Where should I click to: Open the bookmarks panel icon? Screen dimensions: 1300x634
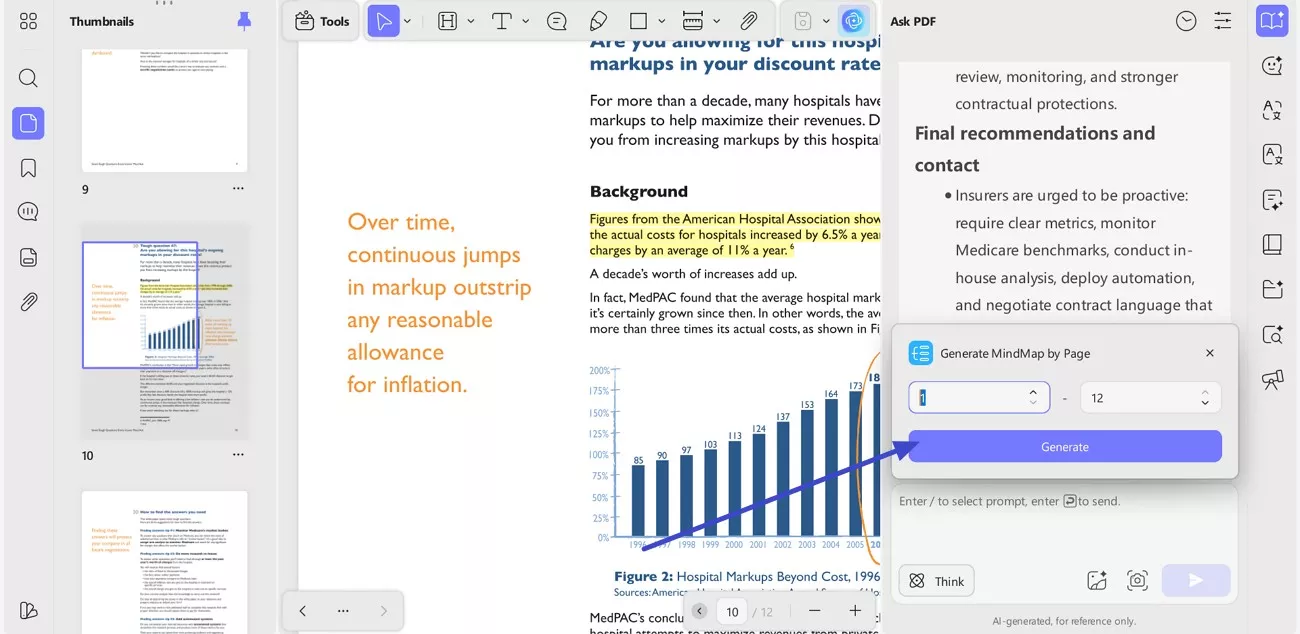coord(28,168)
